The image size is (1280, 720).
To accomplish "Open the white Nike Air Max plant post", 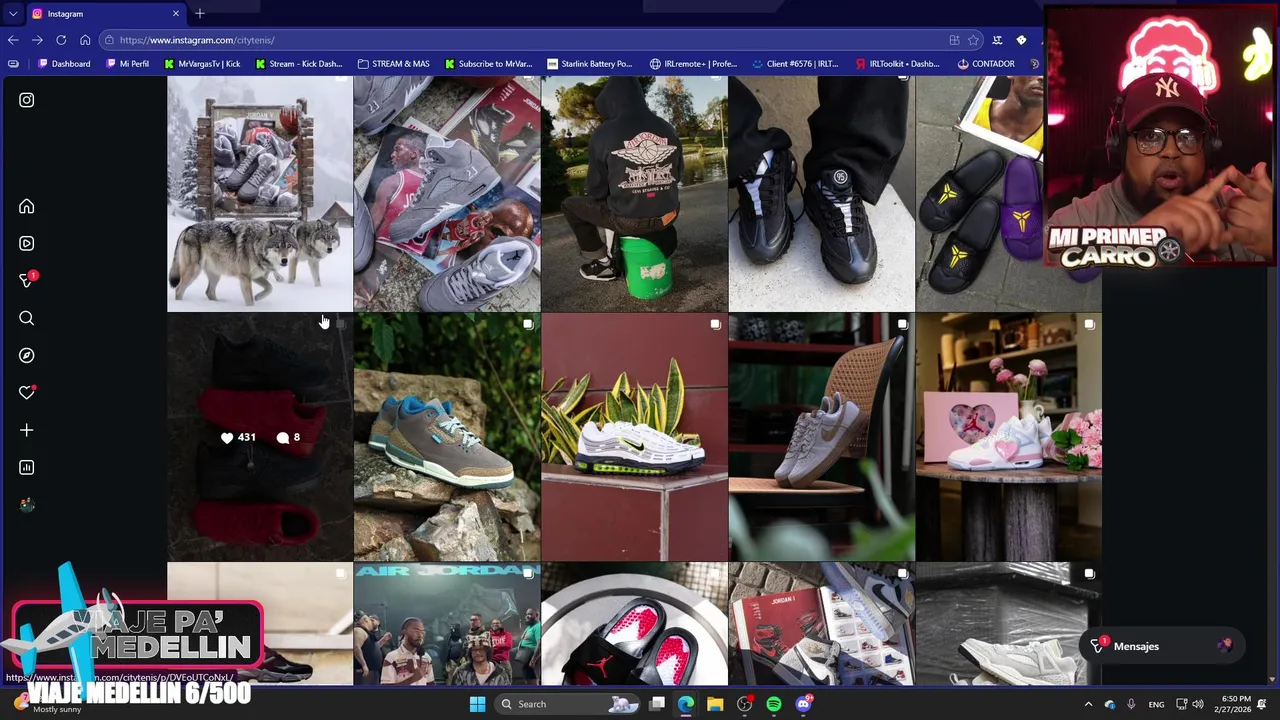I will coord(634,437).
